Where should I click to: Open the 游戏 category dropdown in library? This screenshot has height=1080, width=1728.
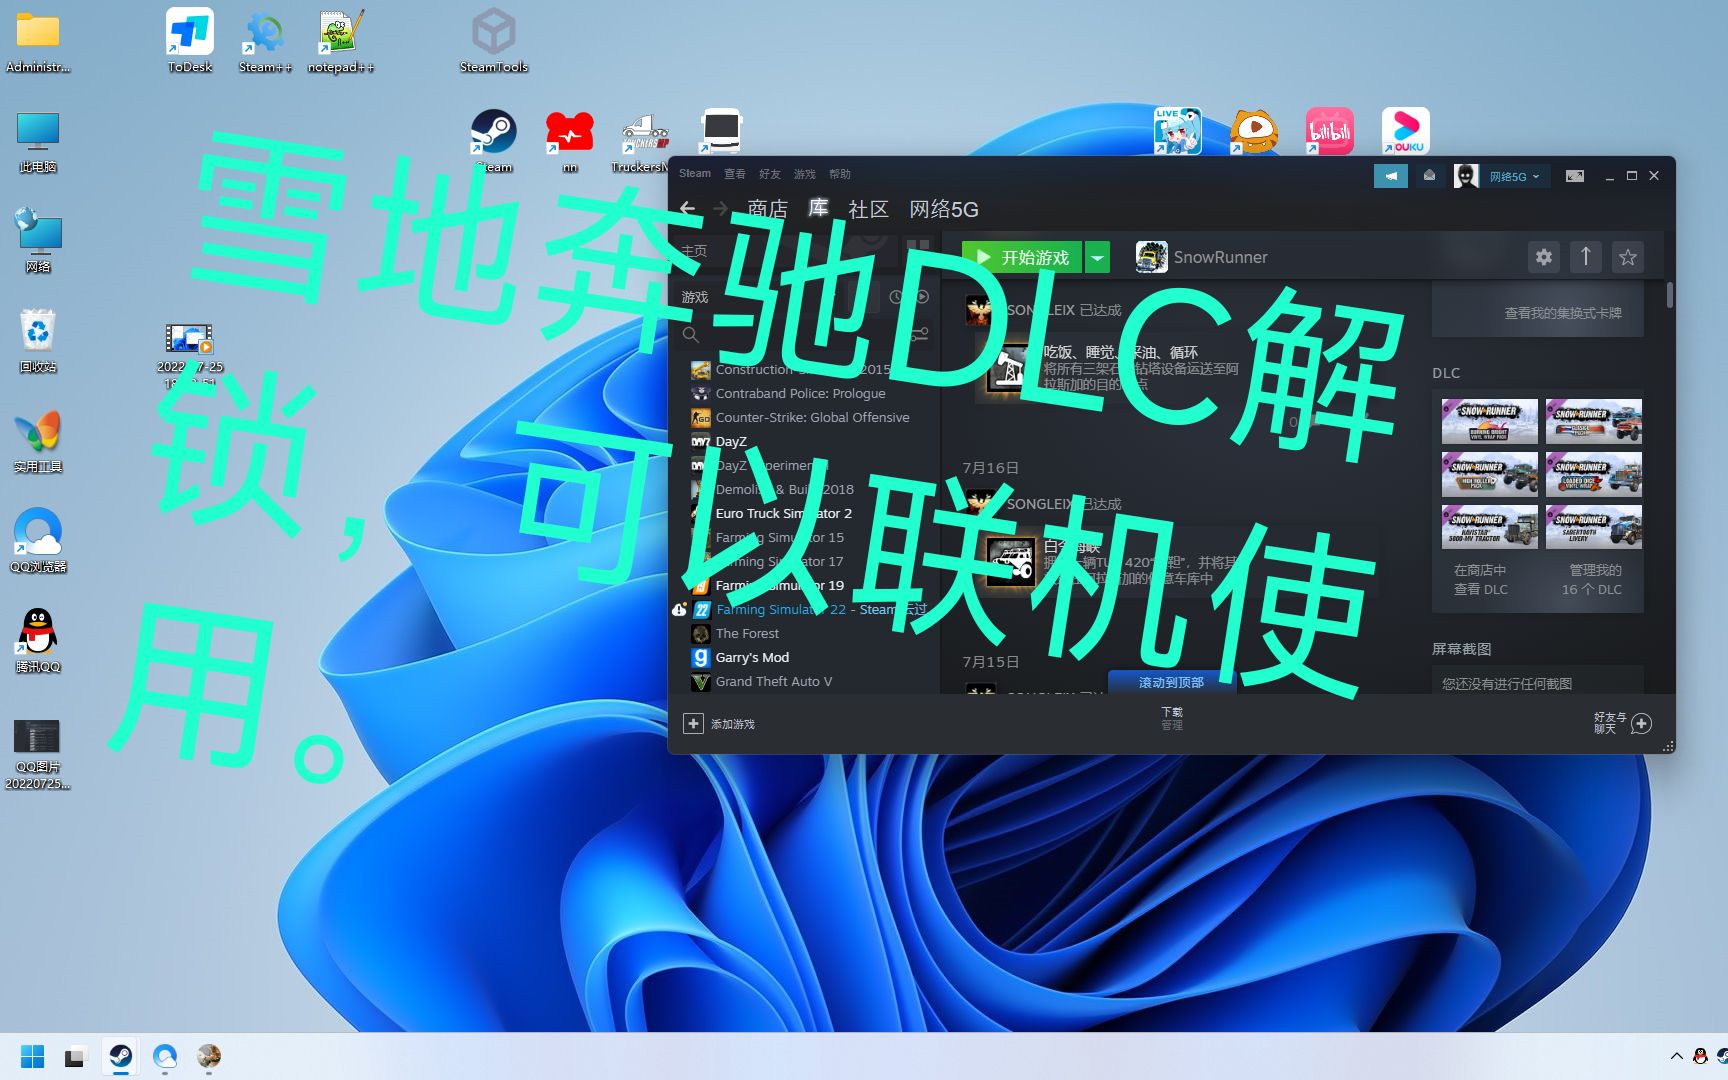696,297
